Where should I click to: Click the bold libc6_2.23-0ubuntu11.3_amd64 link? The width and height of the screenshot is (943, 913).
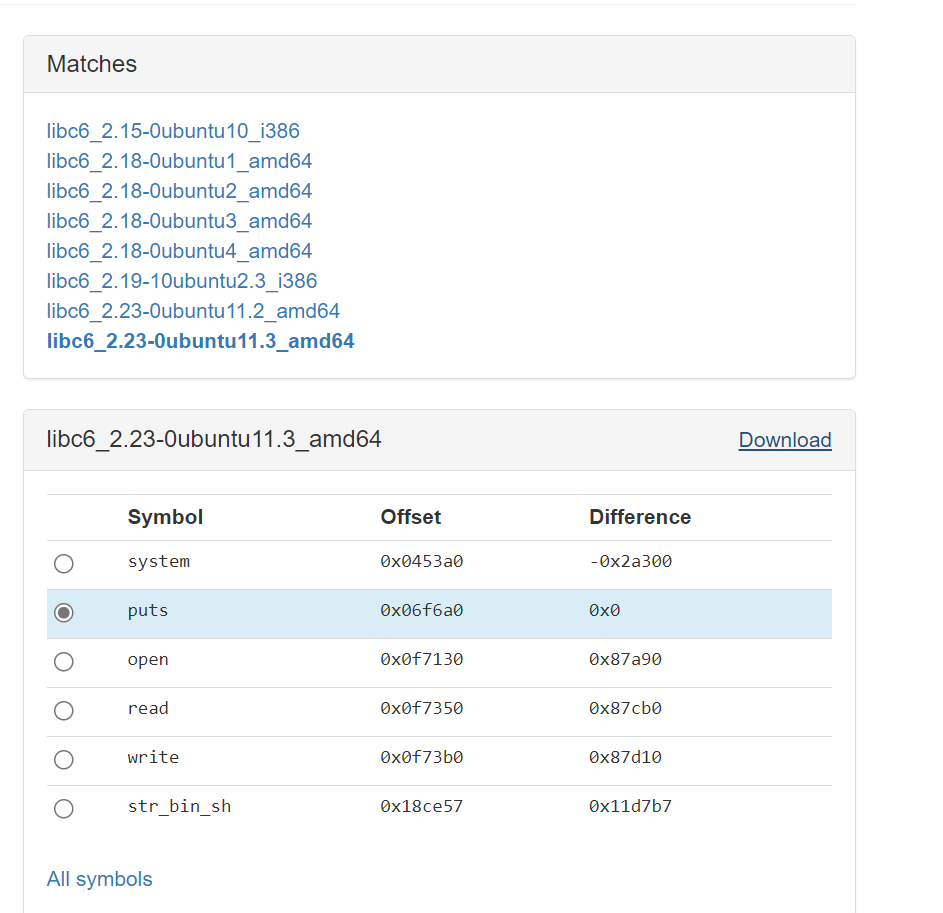click(x=200, y=341)
